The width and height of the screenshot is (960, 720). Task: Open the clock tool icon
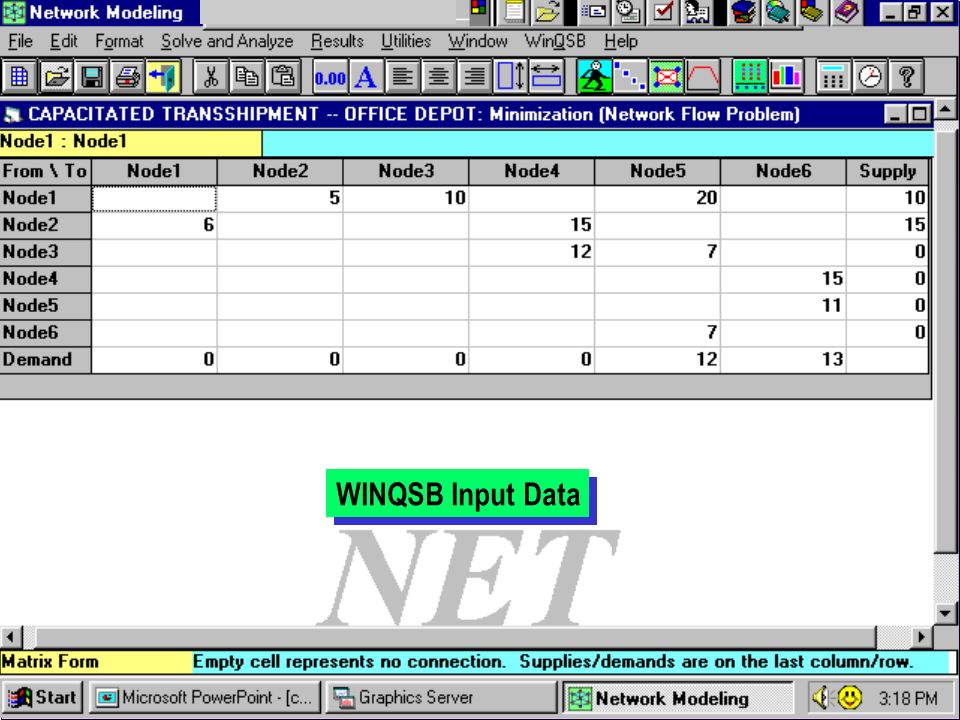pyautogui.click(x=870, y=77)
